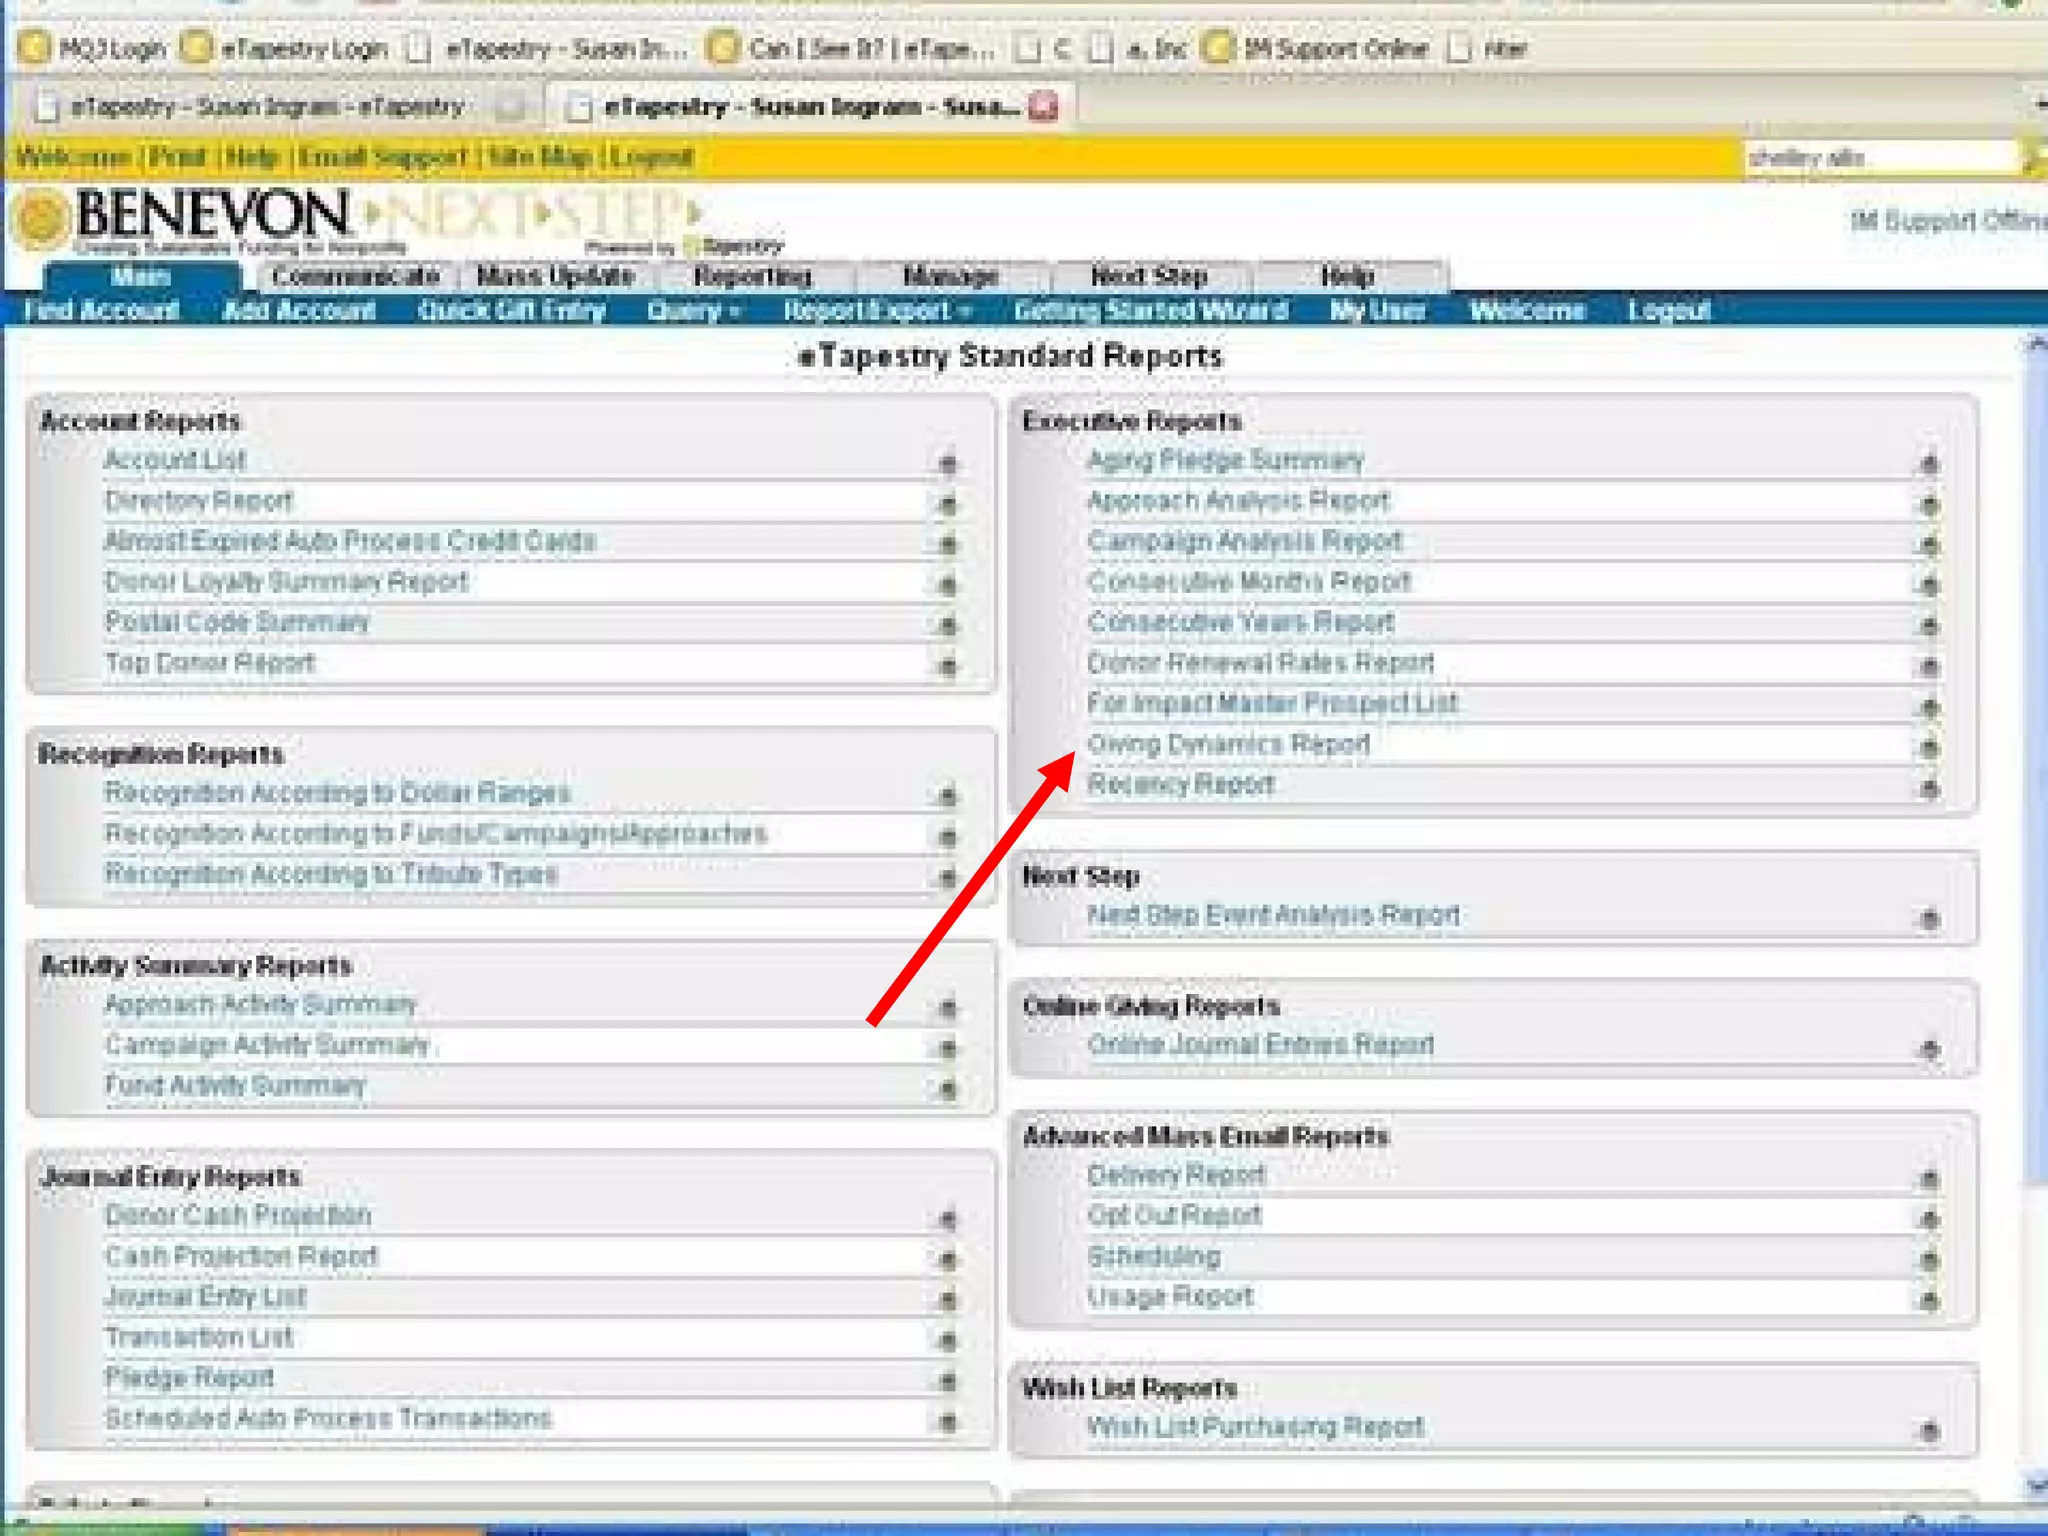Select the Mass Update tab

pos(556,276)
